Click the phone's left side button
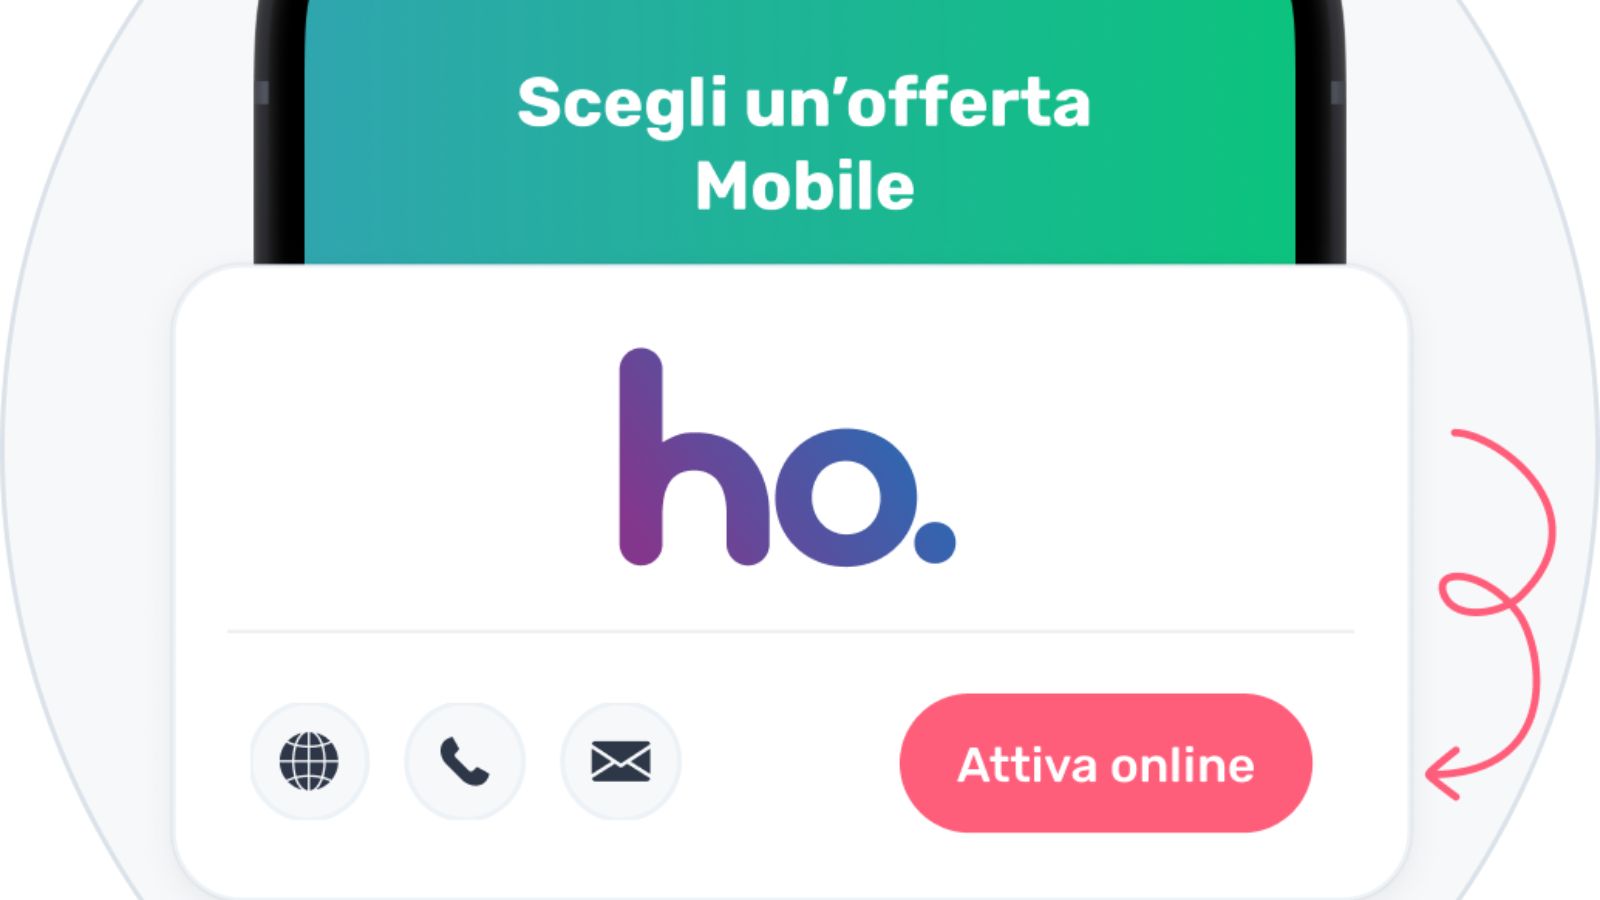The height and width of the screenshot is (900, 1600). coord(261,93)
